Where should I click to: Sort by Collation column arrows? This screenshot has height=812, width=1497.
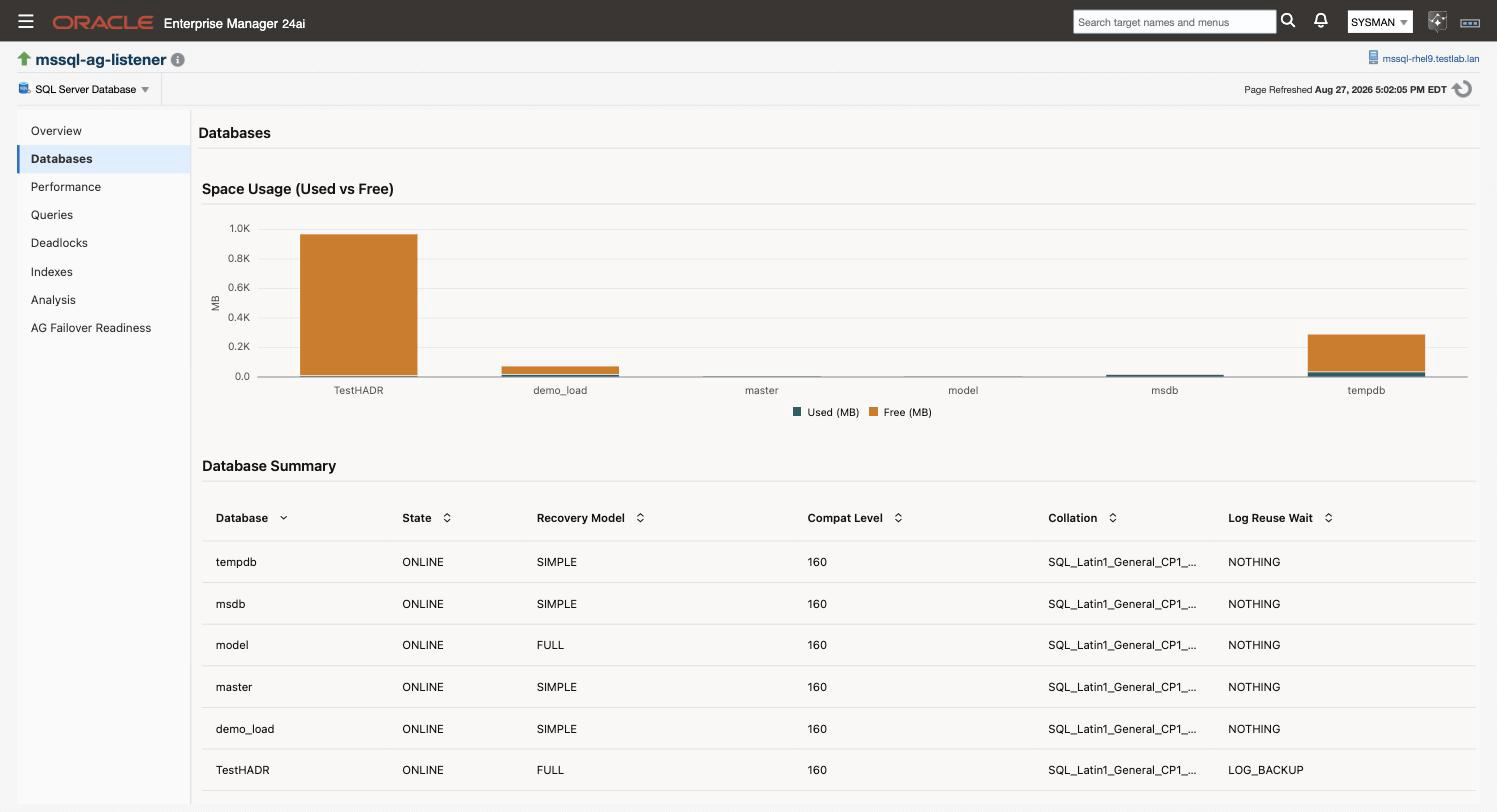pyautogui.click(x=1113, y=518)
